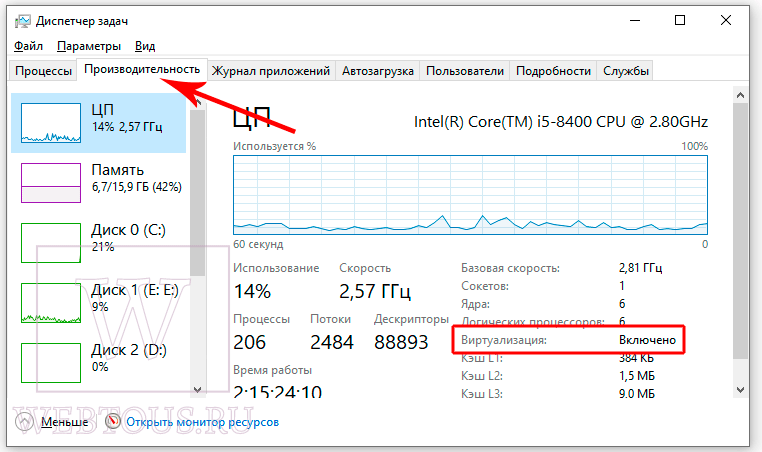Viewport: 762px width, 452px height.
Task: Click the Task Manager title bar icon
Action: (x=22, y=21)
